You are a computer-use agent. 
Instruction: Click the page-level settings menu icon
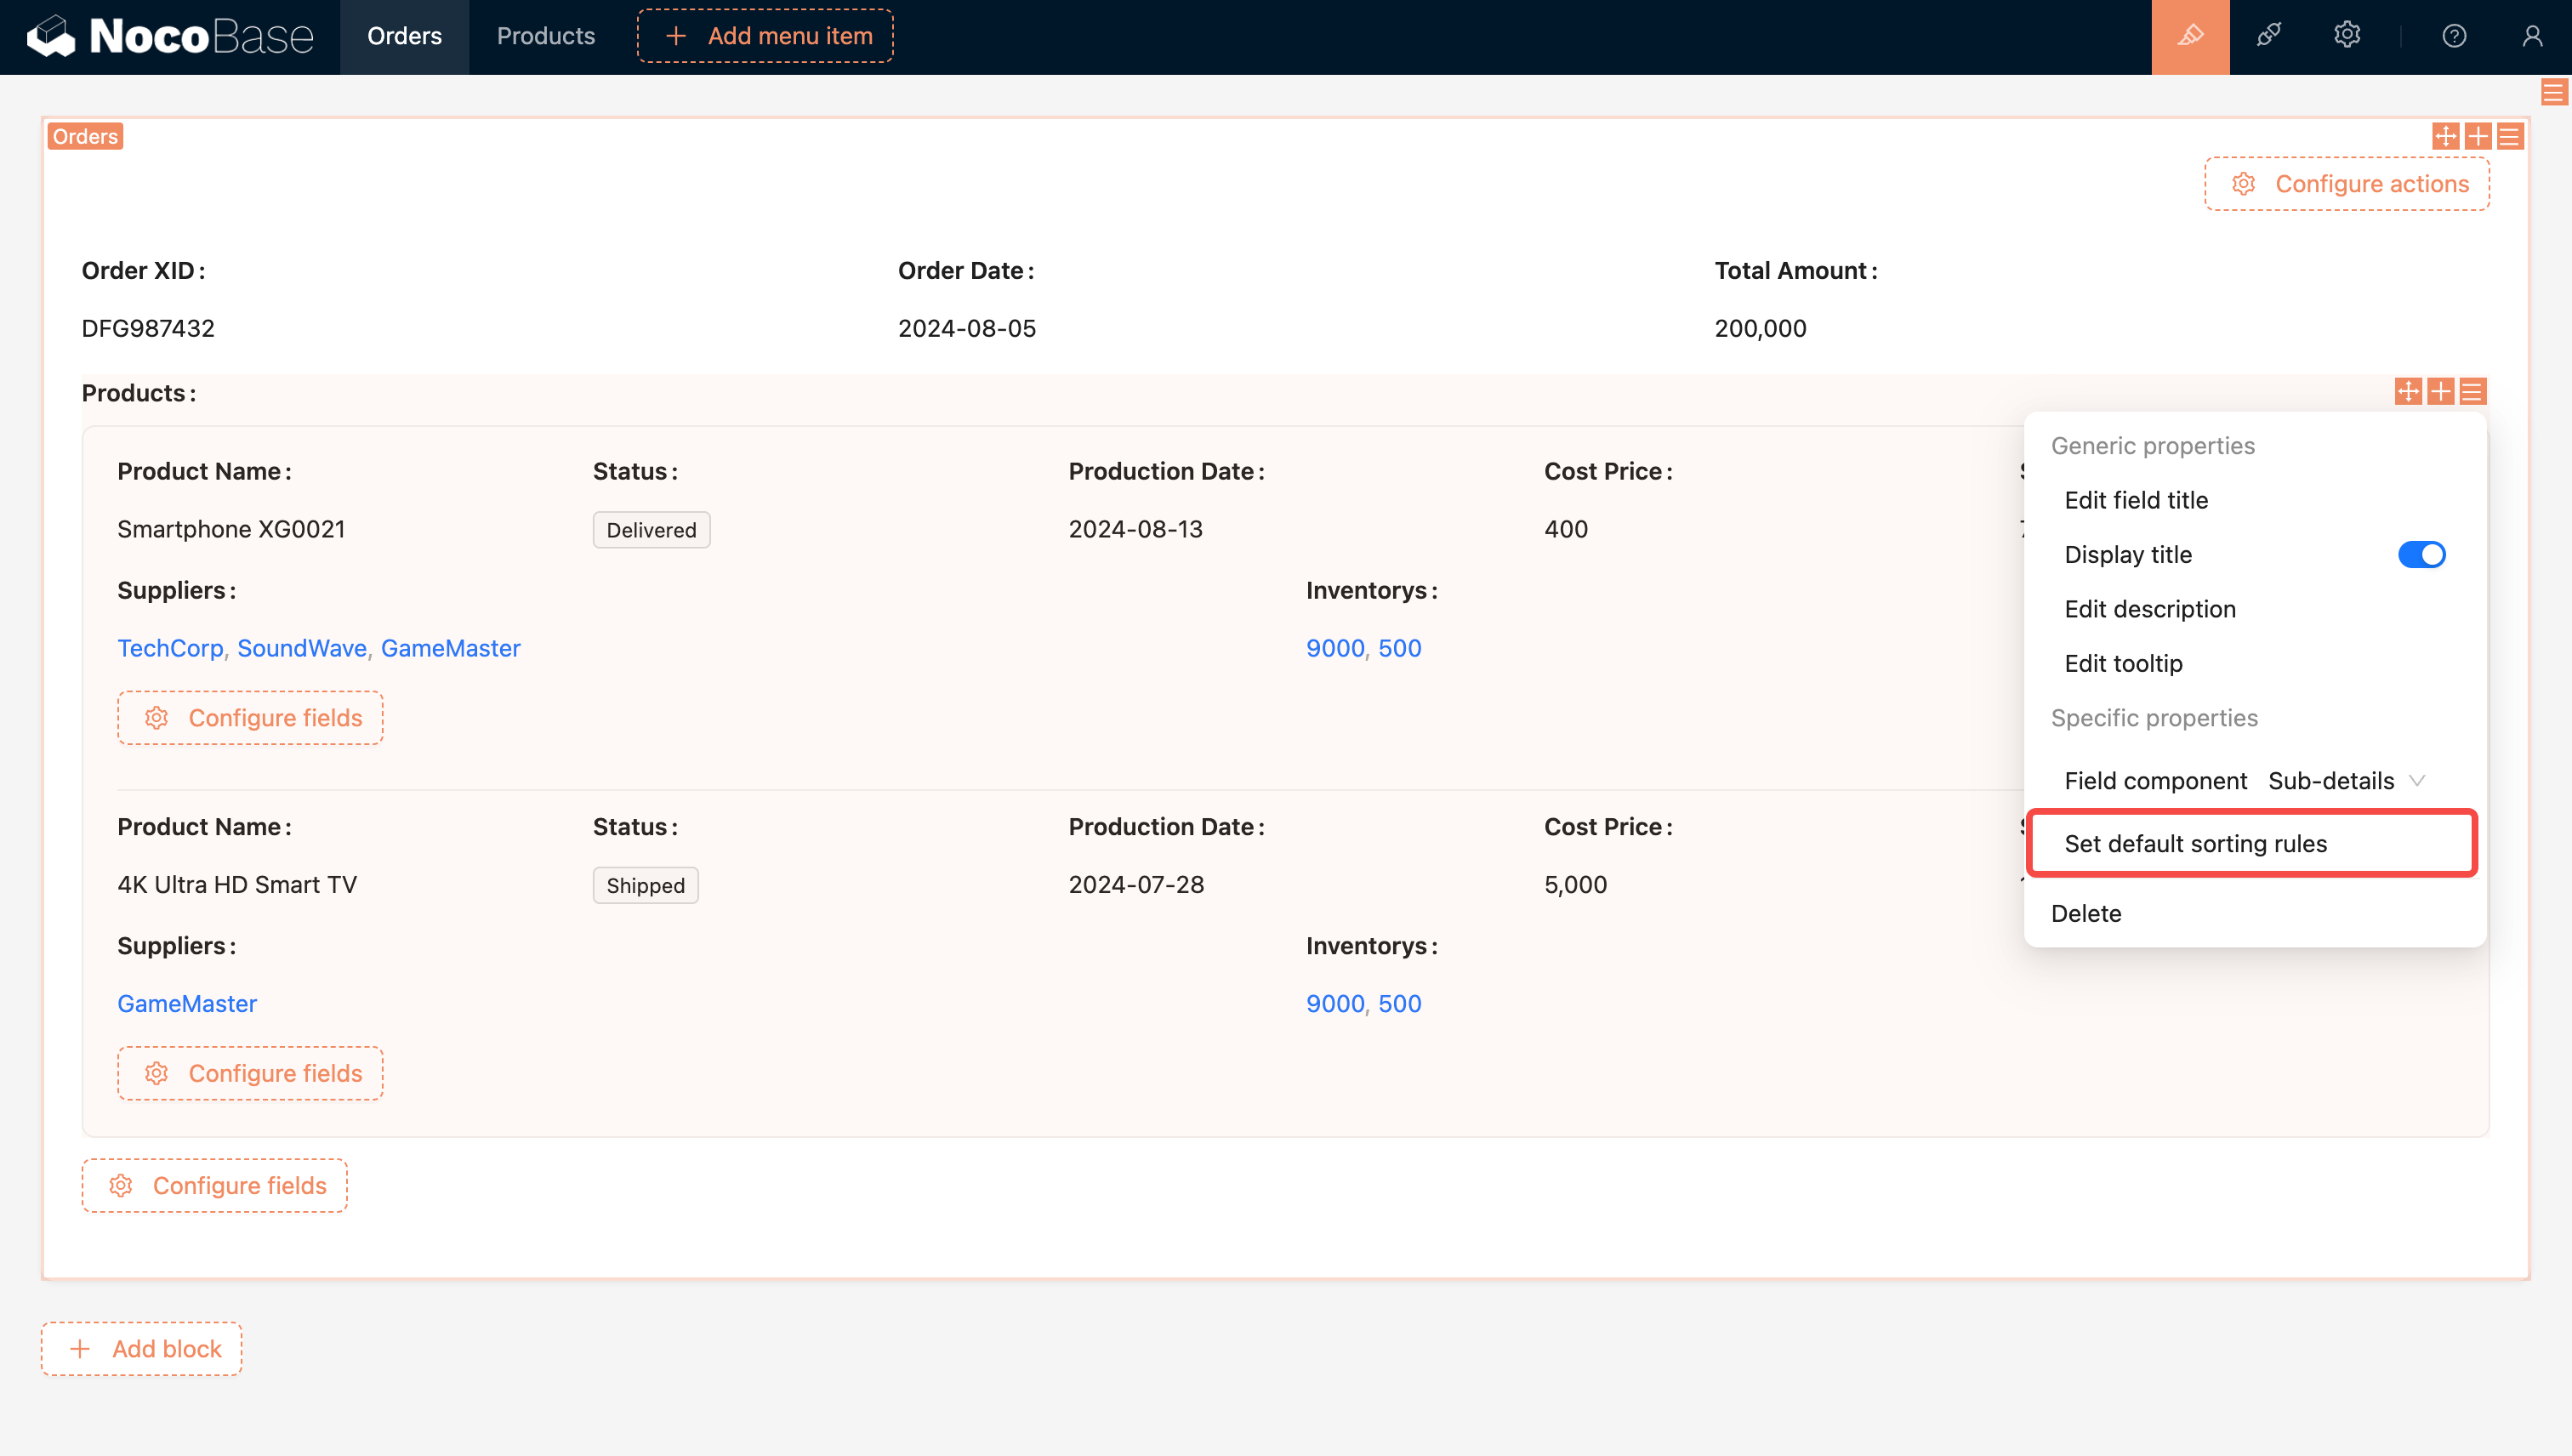[2553, 93]
